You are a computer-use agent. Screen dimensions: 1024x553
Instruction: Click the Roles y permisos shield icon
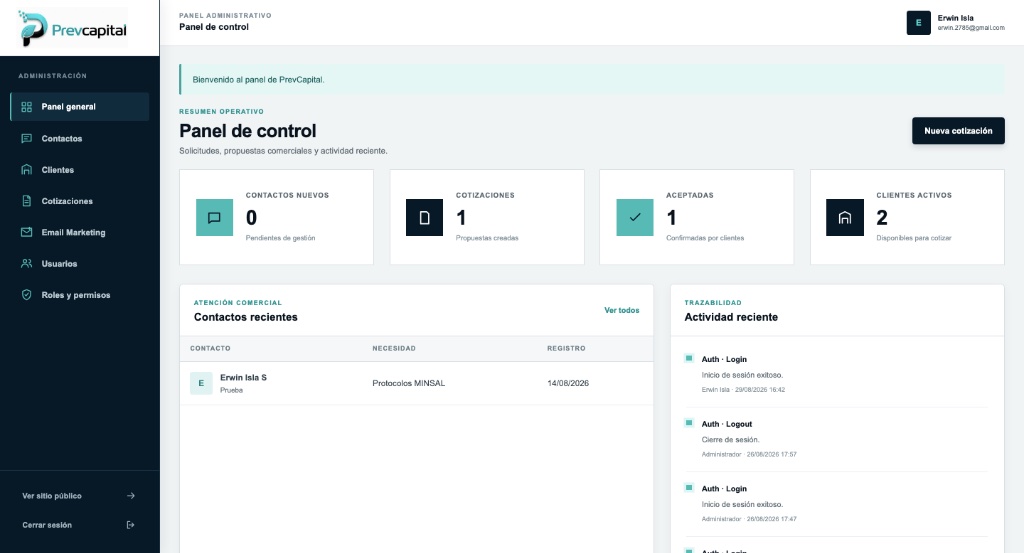pyautogui.click(x=26, y=295)
